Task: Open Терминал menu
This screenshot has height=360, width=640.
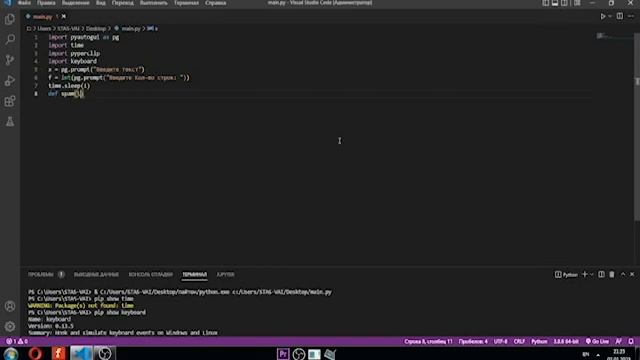Action: pyautogui.click(x=186, y=3)
